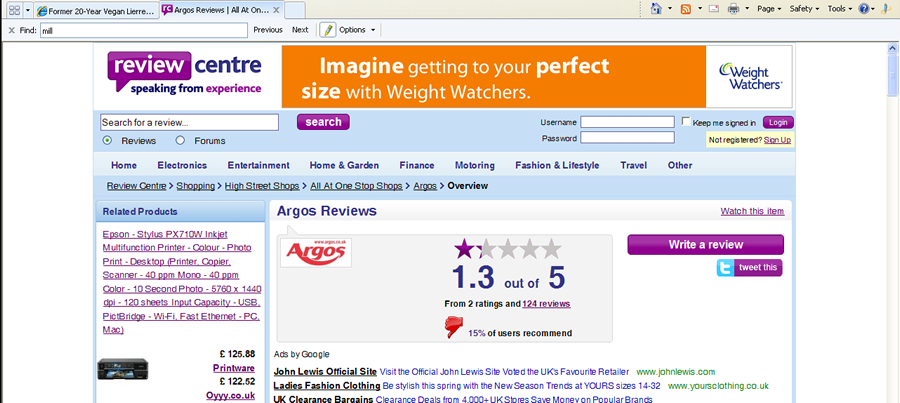This screenshot has height=403, width=900.
Task: Expand the tab list dropdown arrow
Action: (x=28, y=10)
